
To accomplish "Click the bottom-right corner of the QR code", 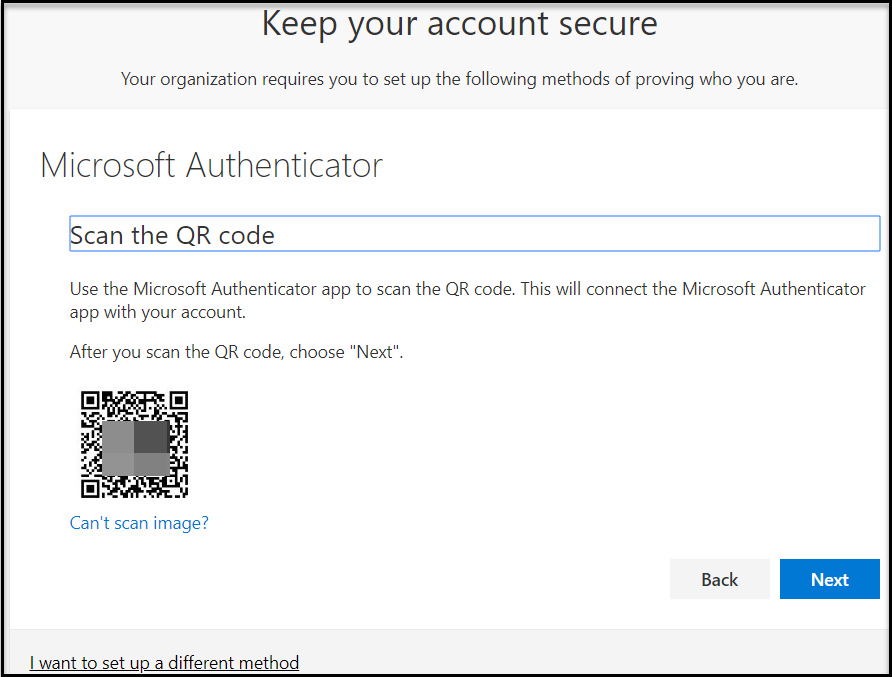I will click(182, 492).
